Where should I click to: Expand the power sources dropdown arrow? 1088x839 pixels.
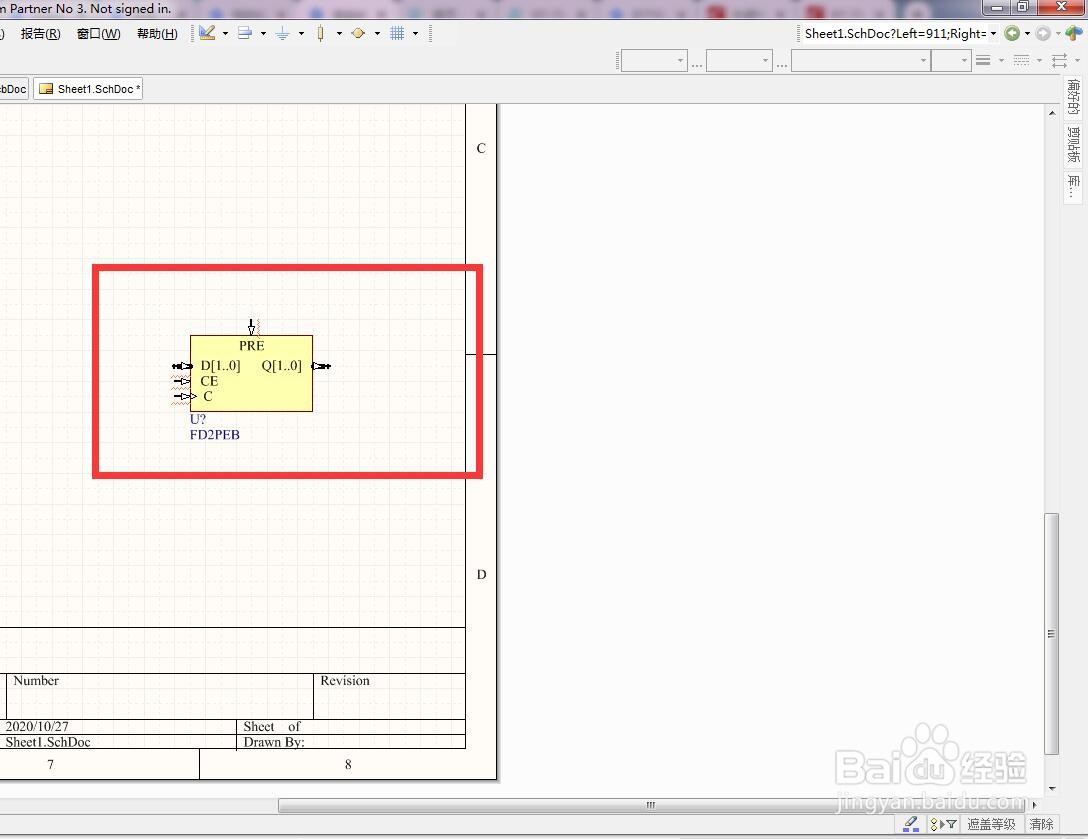(301, 33)
